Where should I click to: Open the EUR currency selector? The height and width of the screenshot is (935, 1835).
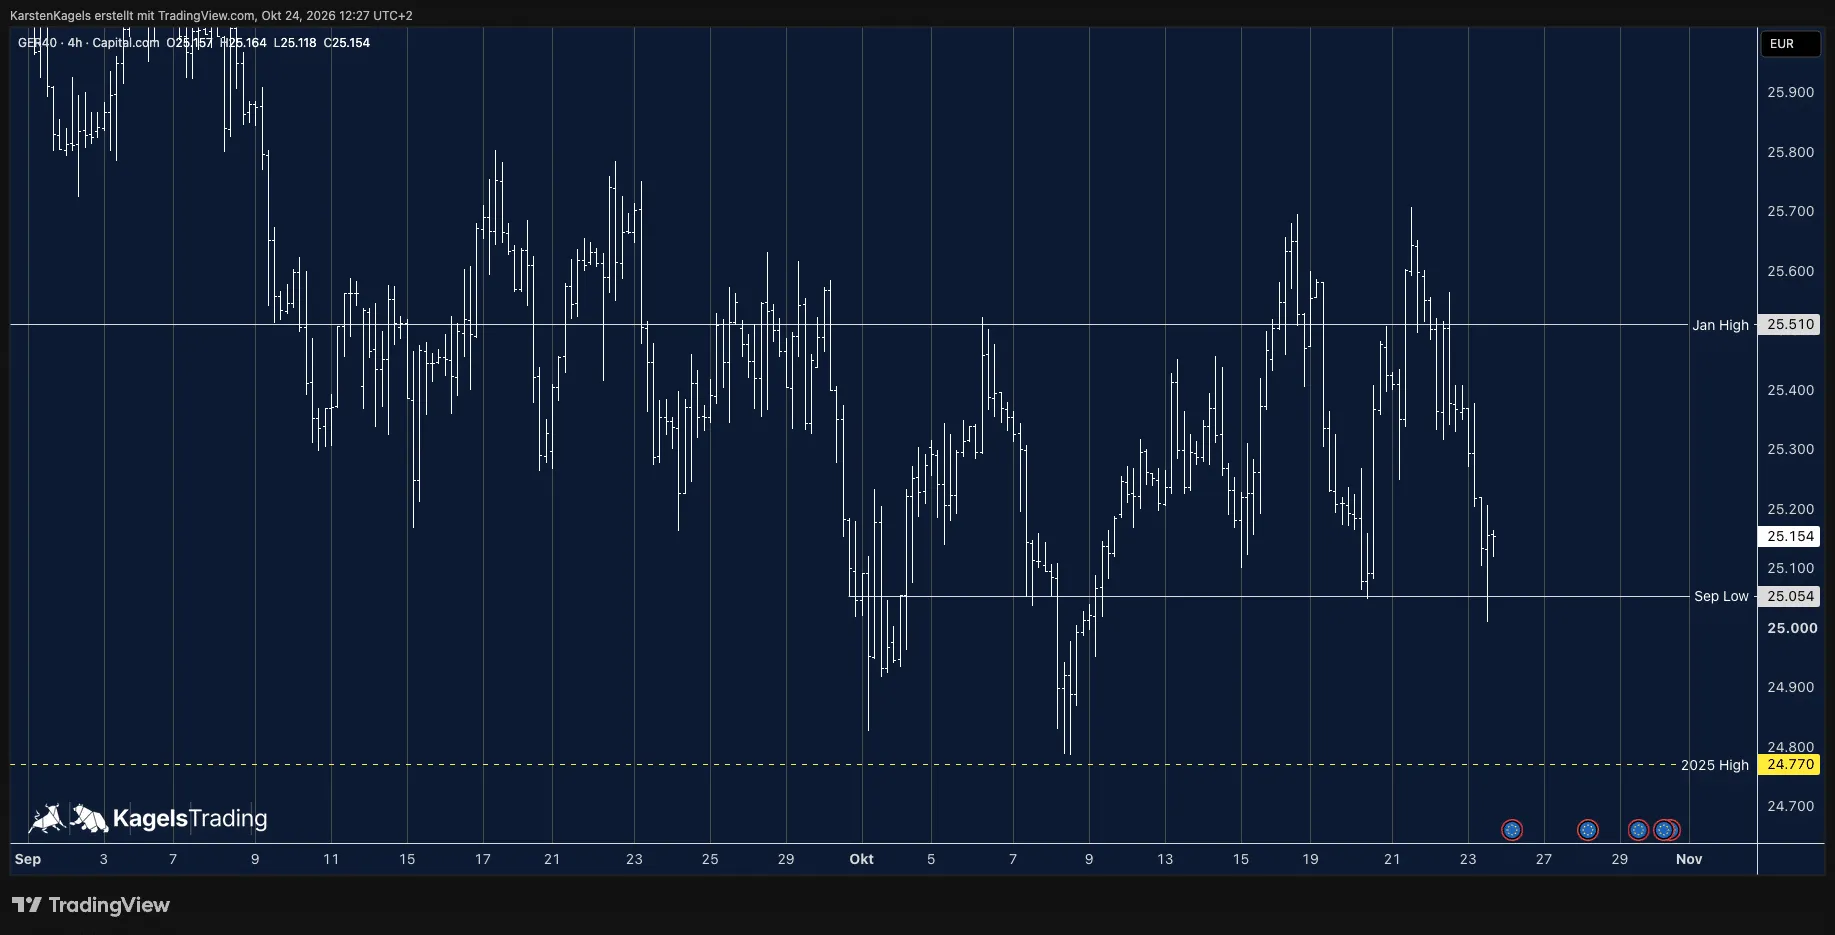1789,44
